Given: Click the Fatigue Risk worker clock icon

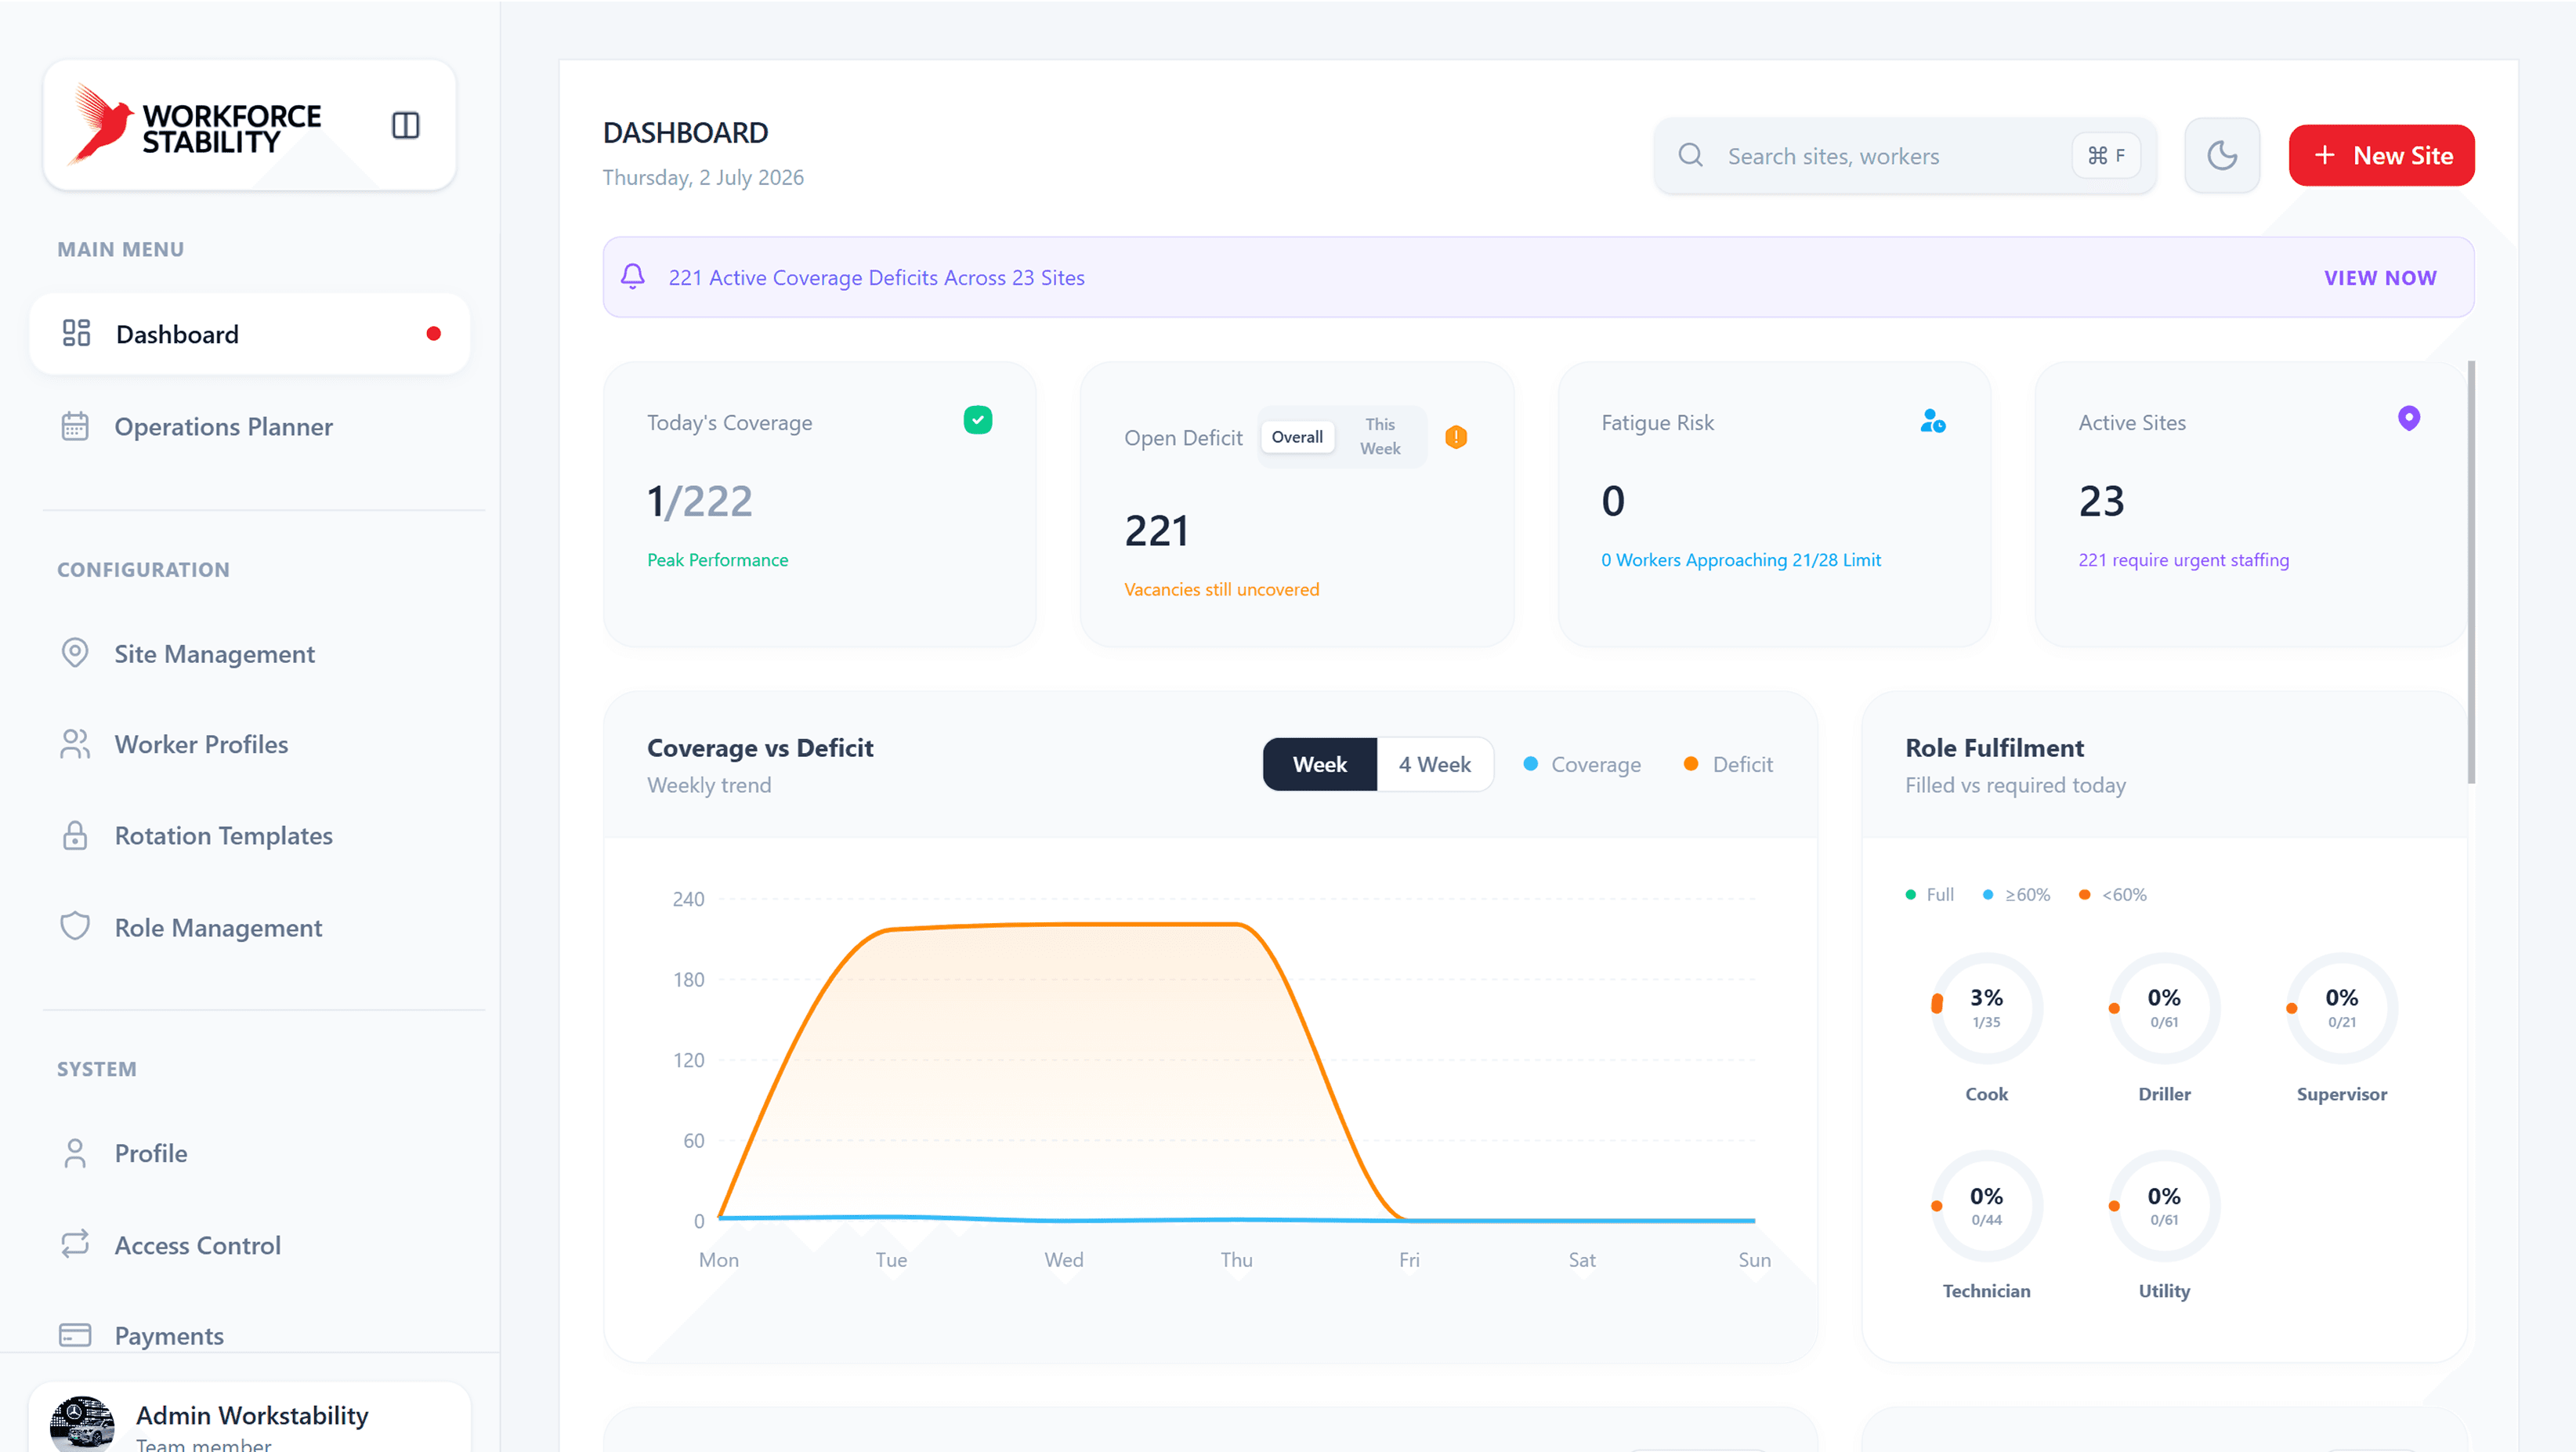Looking at the screenshot, I should tap(1932, 421).
